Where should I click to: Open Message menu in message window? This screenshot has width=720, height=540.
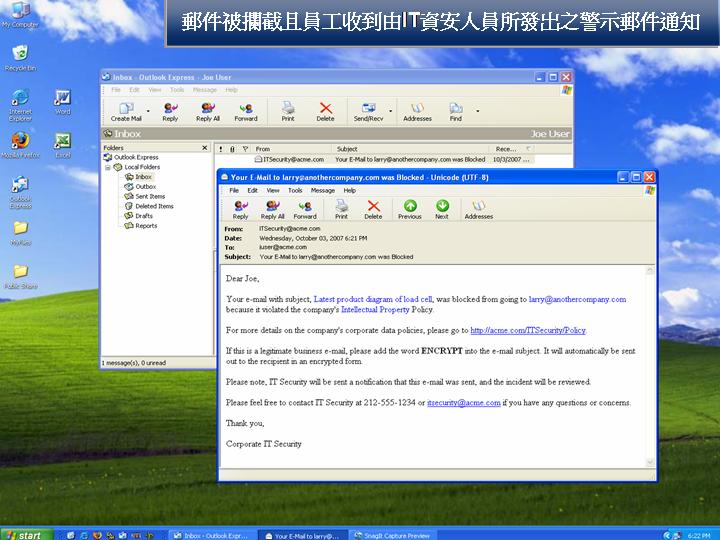coord(323,190)
